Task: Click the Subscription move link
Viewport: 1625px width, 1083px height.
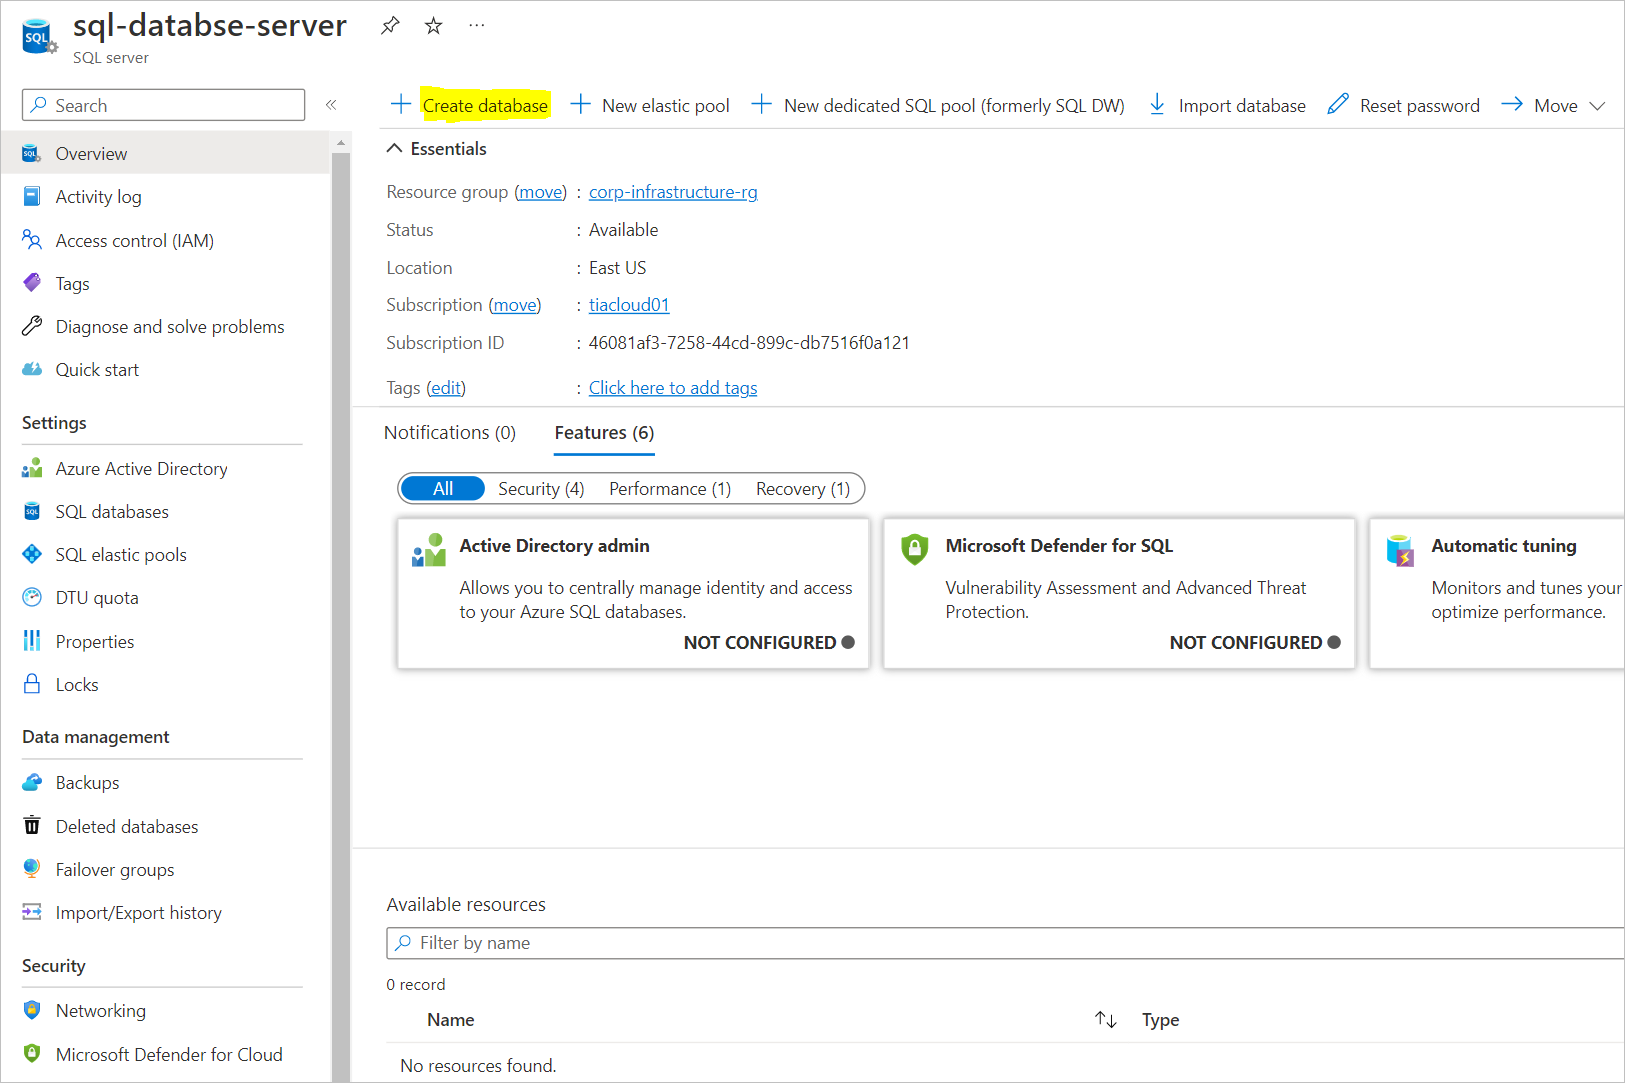Action: (515, 305)
